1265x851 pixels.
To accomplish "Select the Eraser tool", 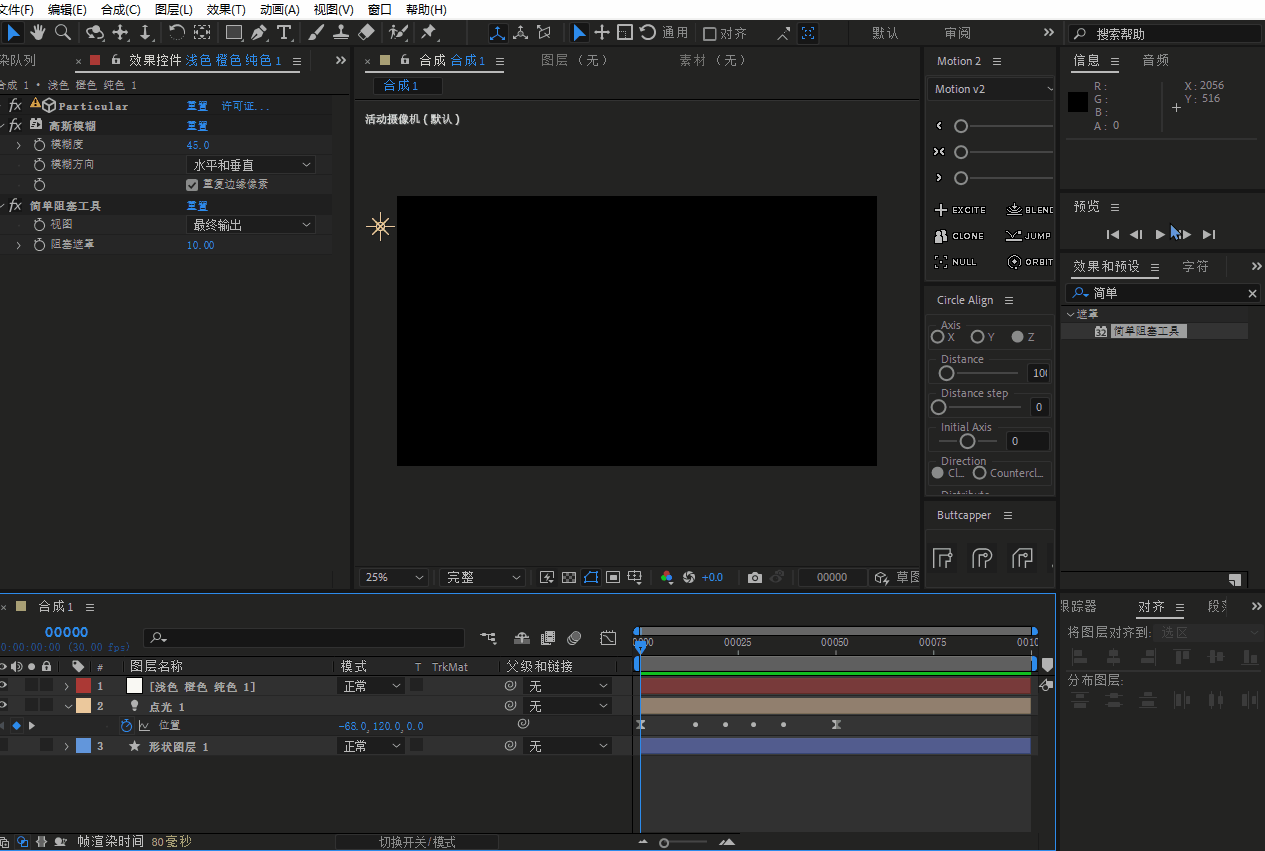I will point(366,33).
